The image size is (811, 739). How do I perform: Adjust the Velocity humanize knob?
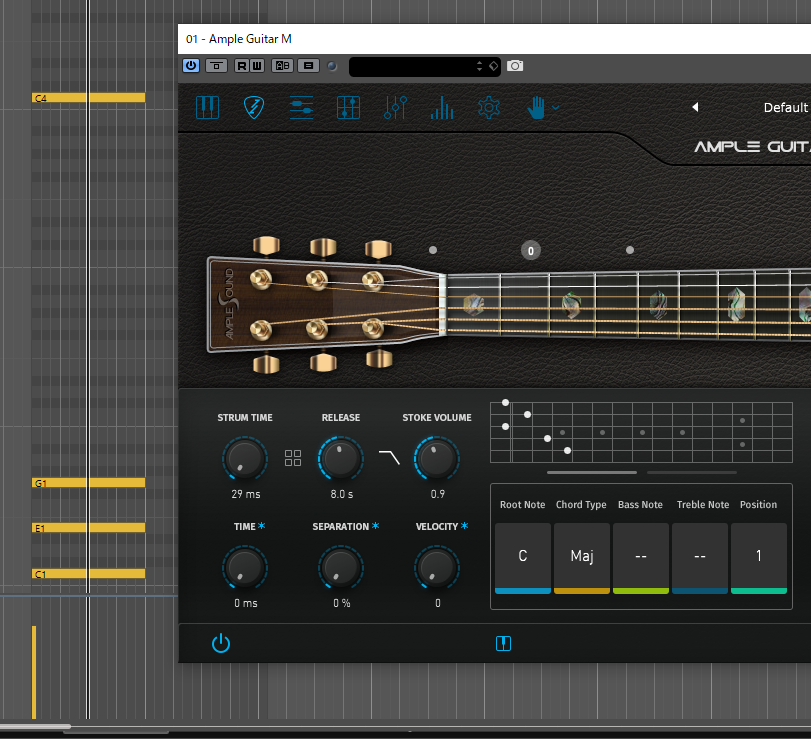(437, 567)
